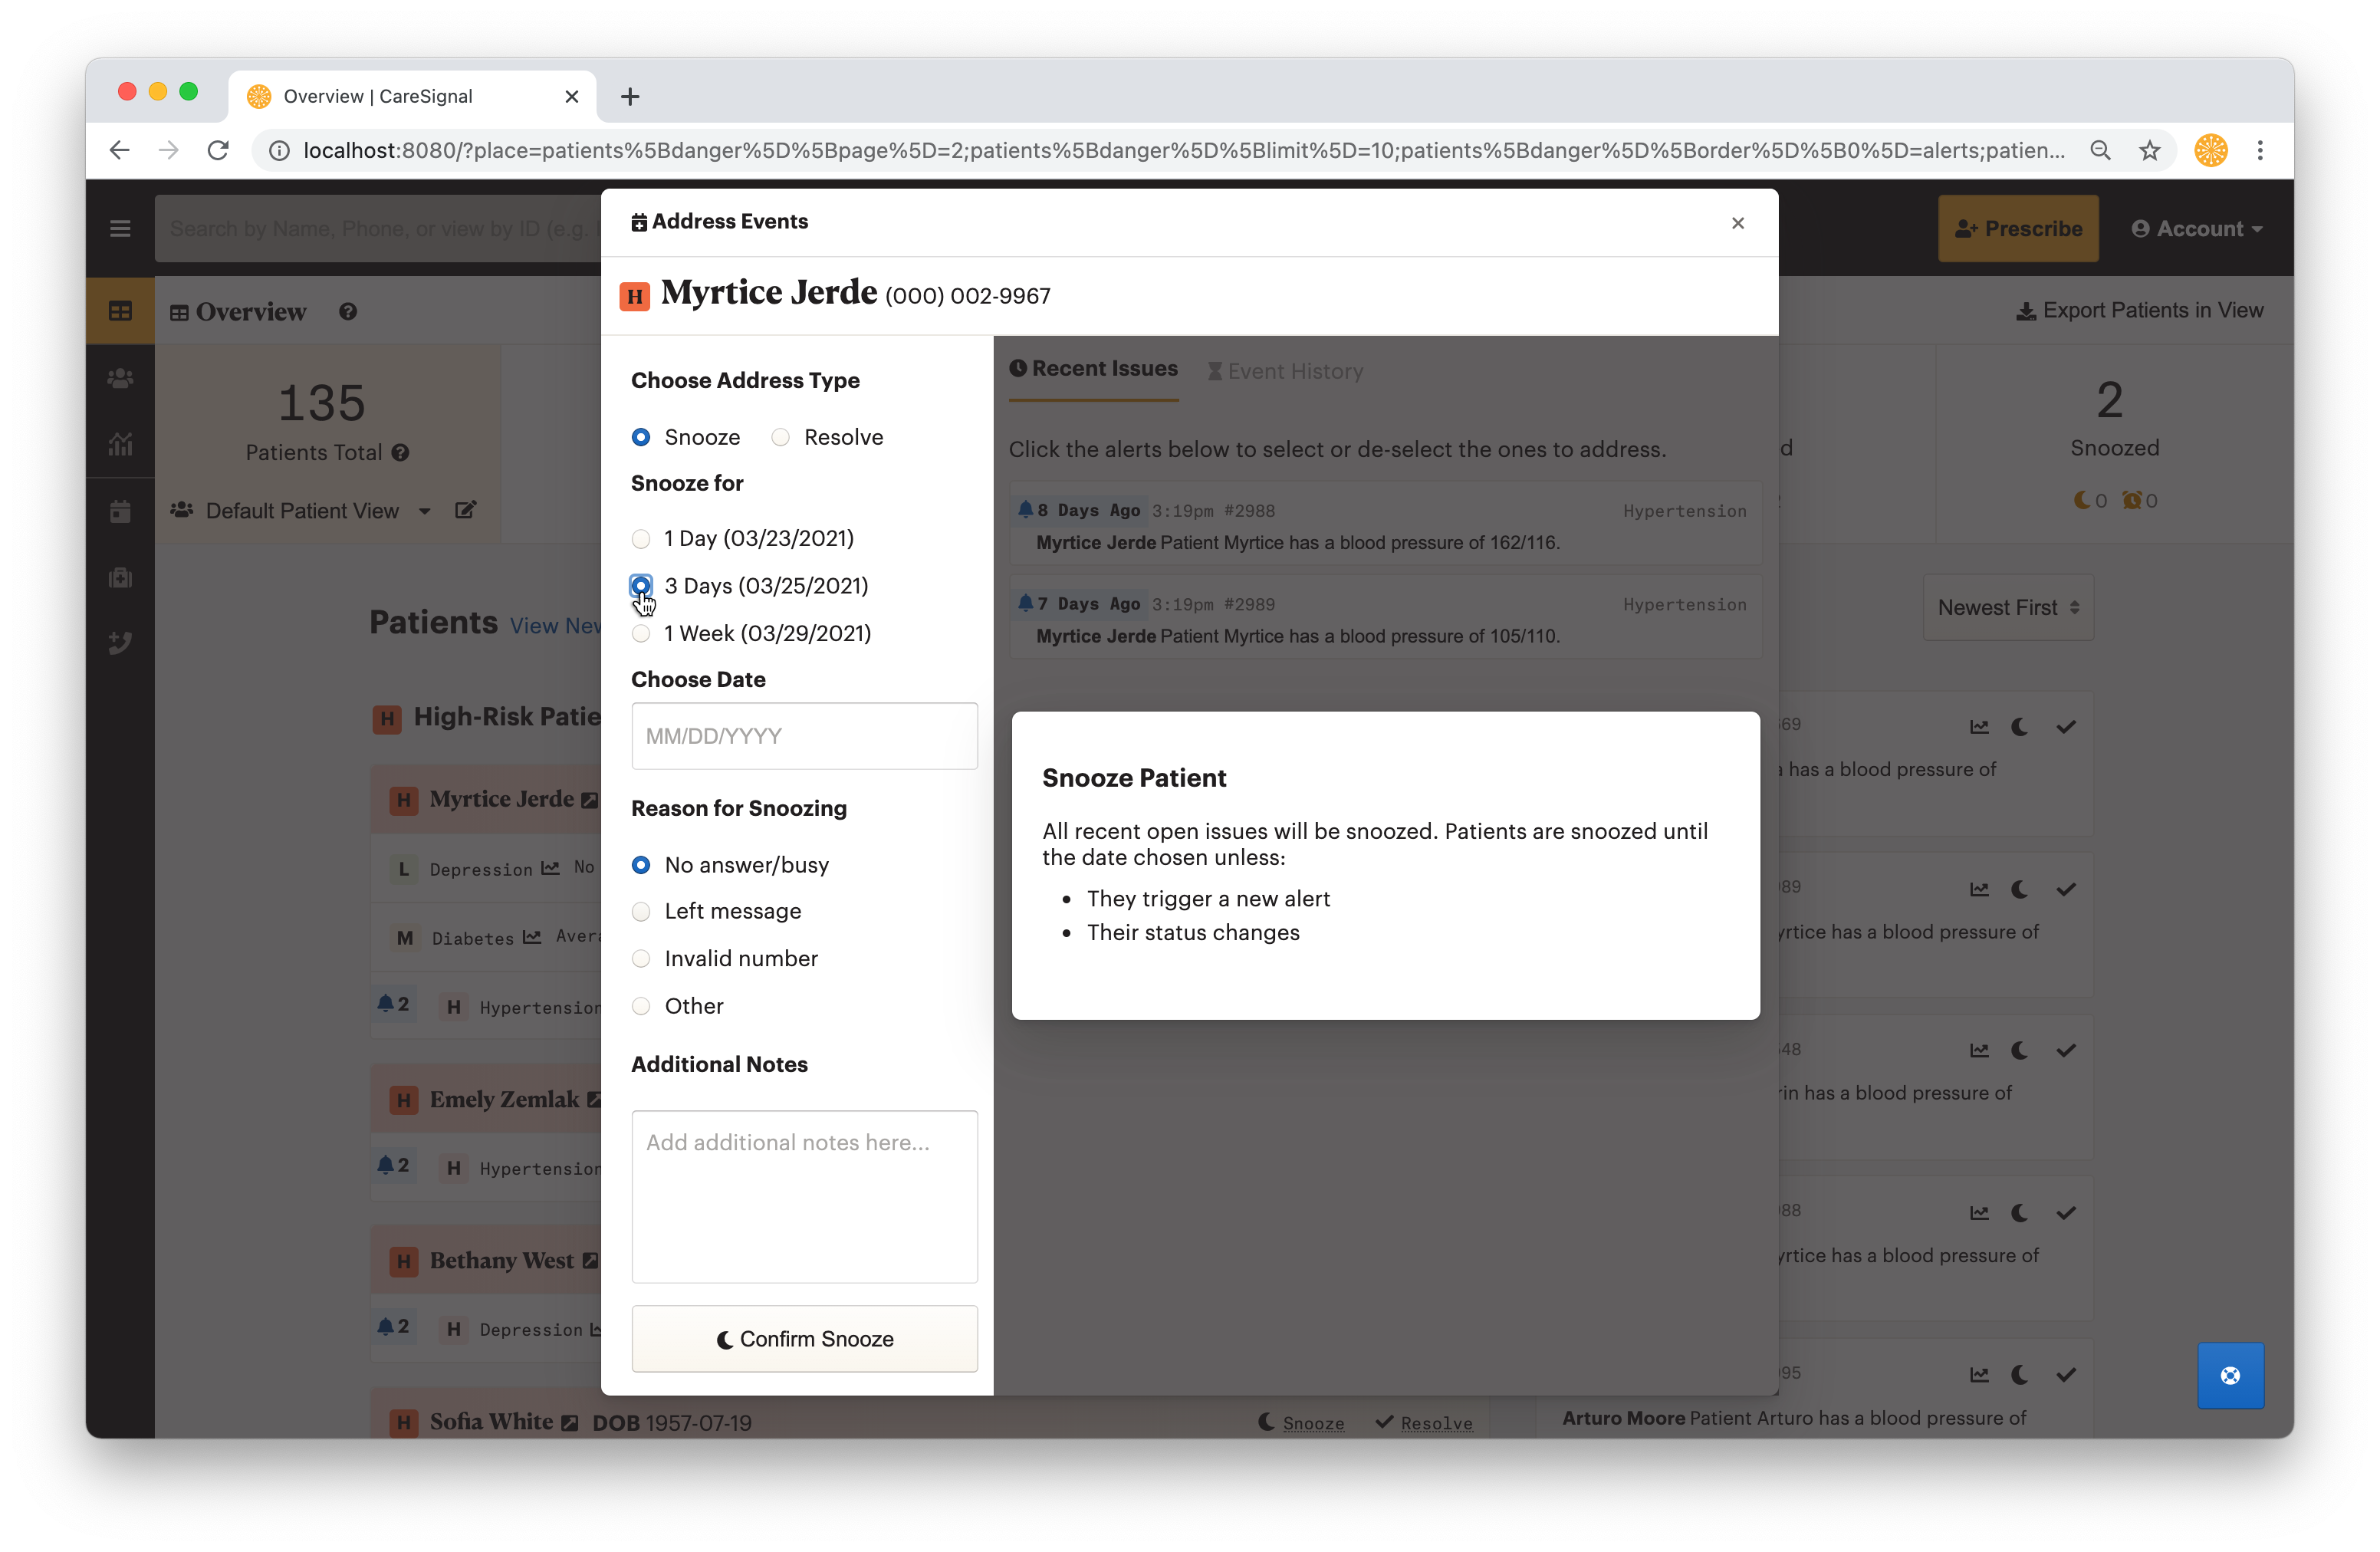The width and height of the screenshot is (2380, 1552).
Task: Open a new browser tab
Action: [x=630, y=97]
